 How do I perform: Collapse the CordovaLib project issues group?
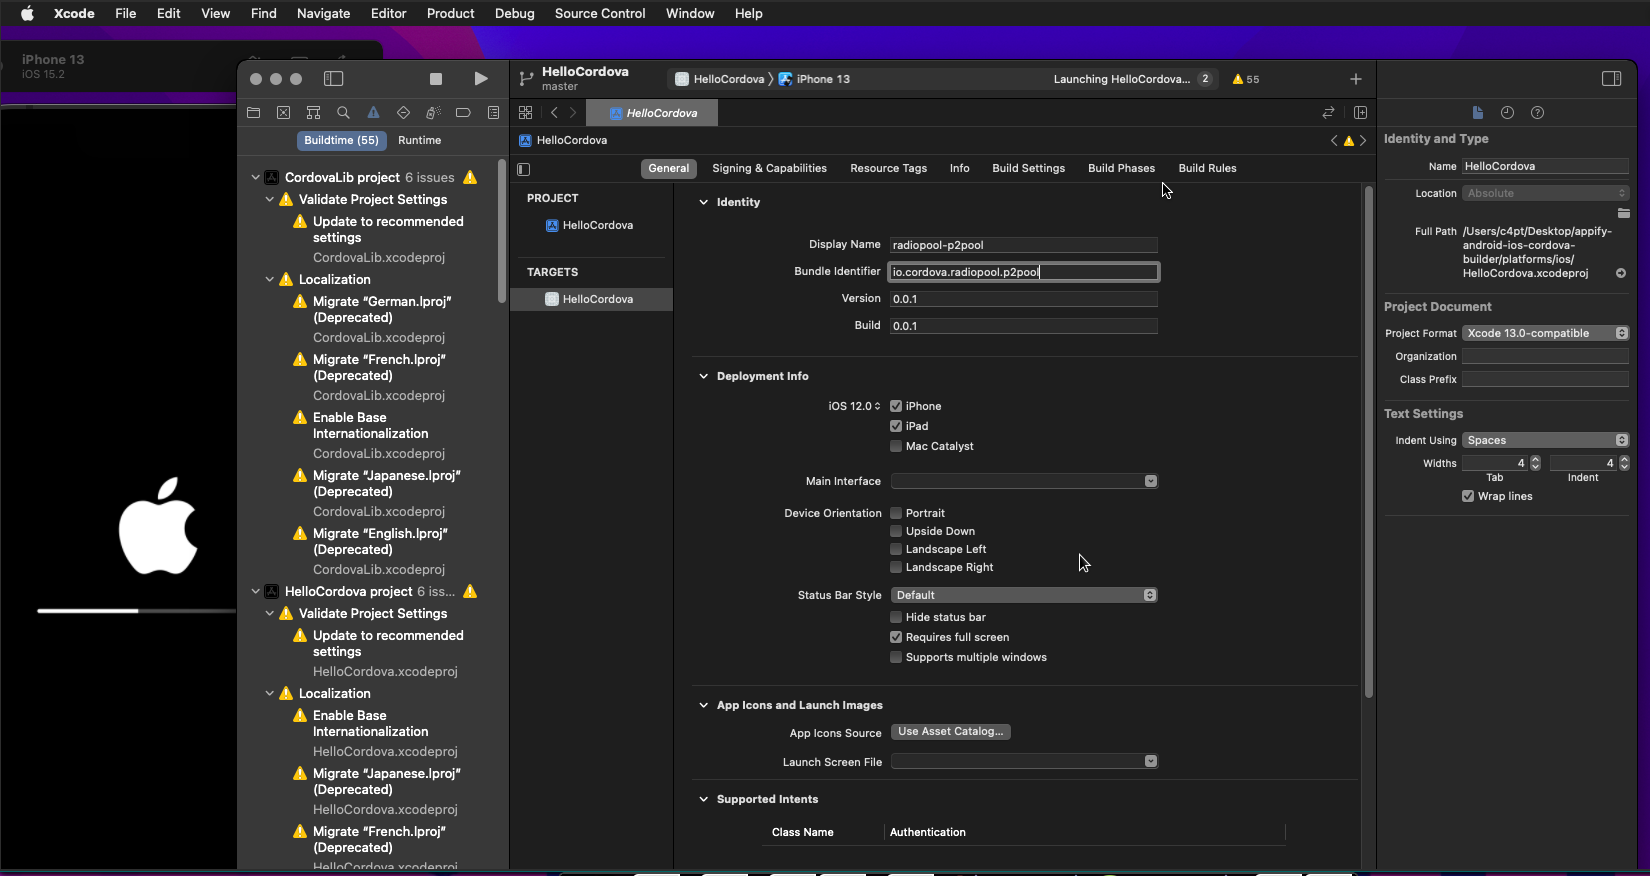255,177
